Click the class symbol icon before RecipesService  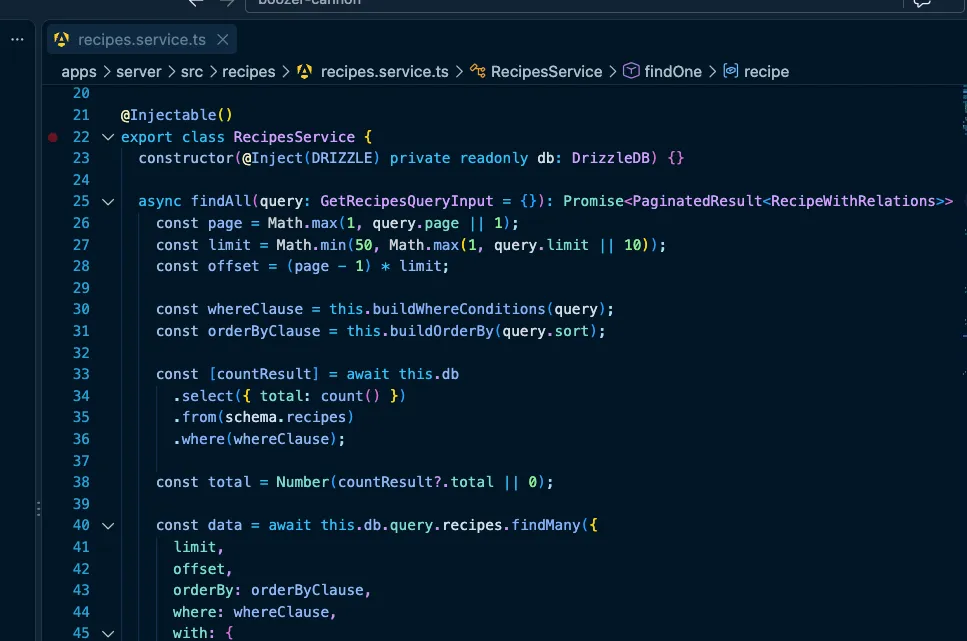click(477, 71)
